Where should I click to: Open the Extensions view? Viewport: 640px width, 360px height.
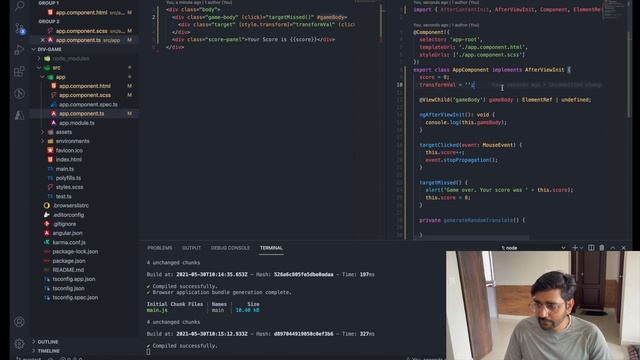pos(19,72)
